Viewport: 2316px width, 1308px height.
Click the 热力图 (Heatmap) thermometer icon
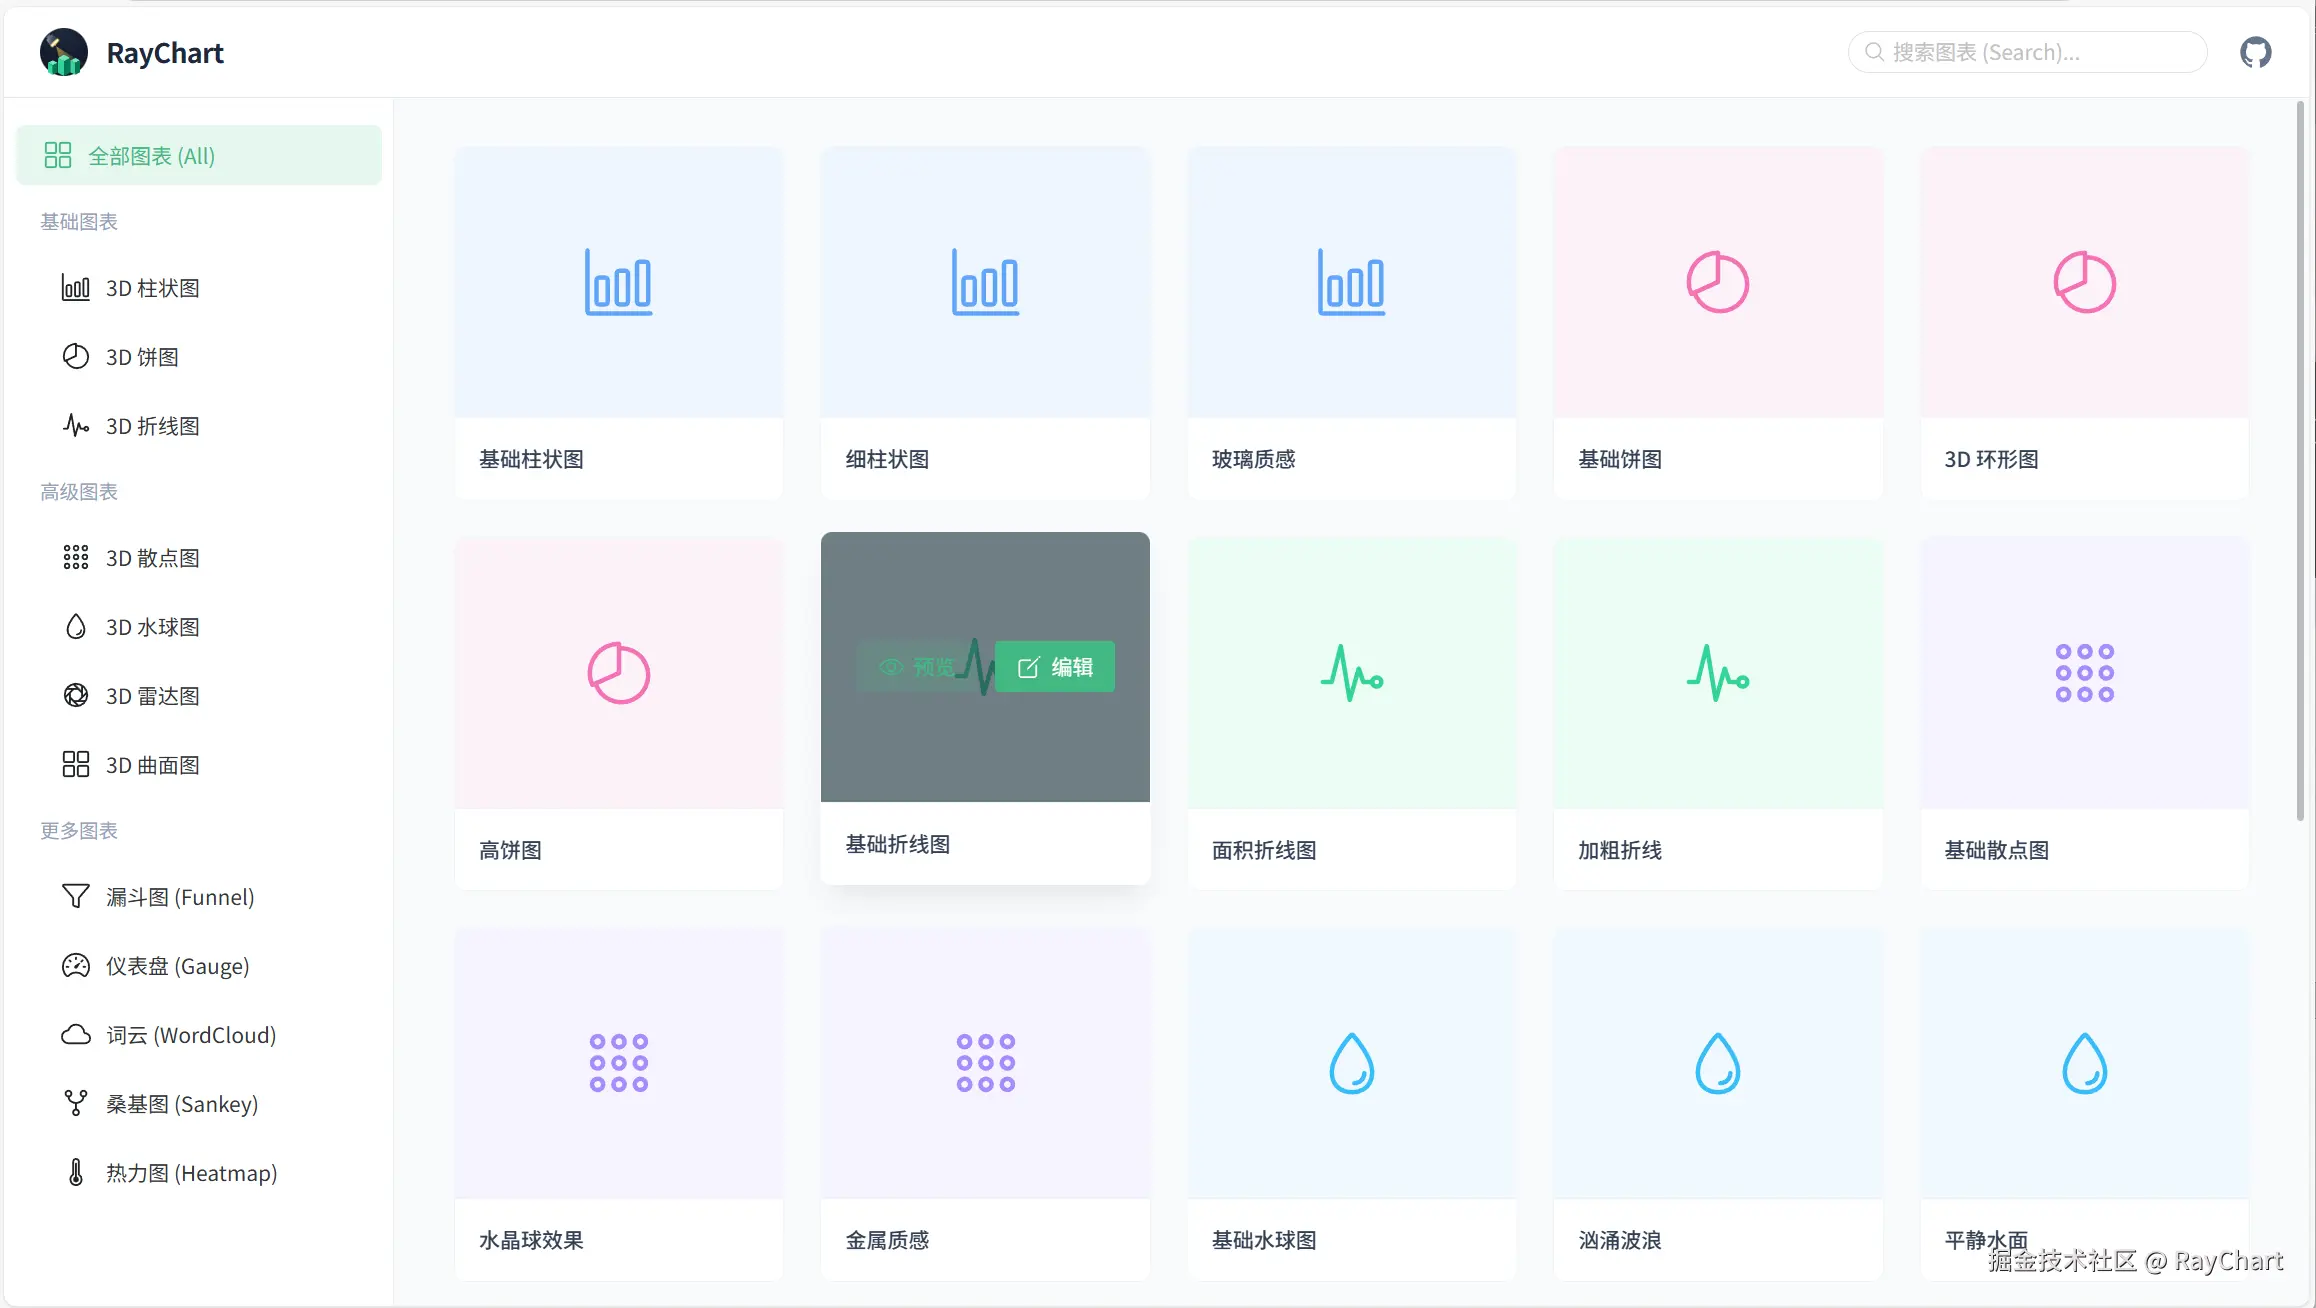point(76,1173)
